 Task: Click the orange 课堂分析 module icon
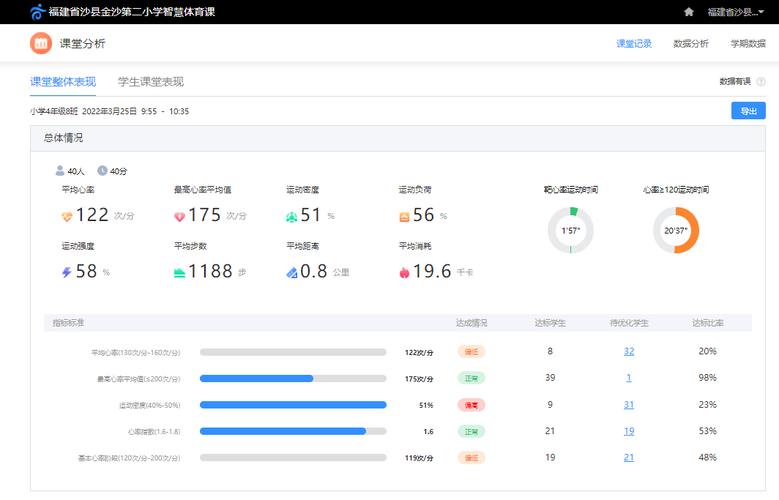[41, 43]
